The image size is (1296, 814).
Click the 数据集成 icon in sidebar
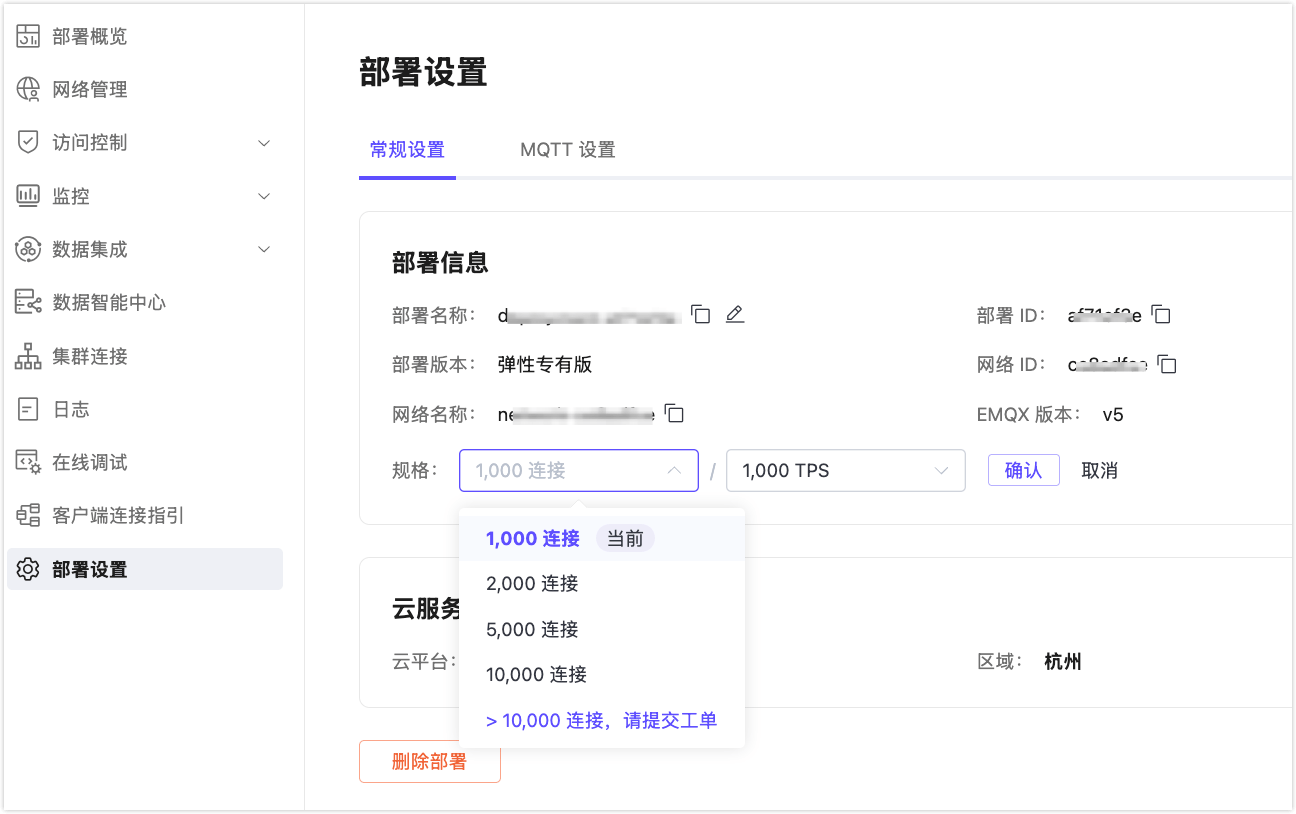coord(28,249)
